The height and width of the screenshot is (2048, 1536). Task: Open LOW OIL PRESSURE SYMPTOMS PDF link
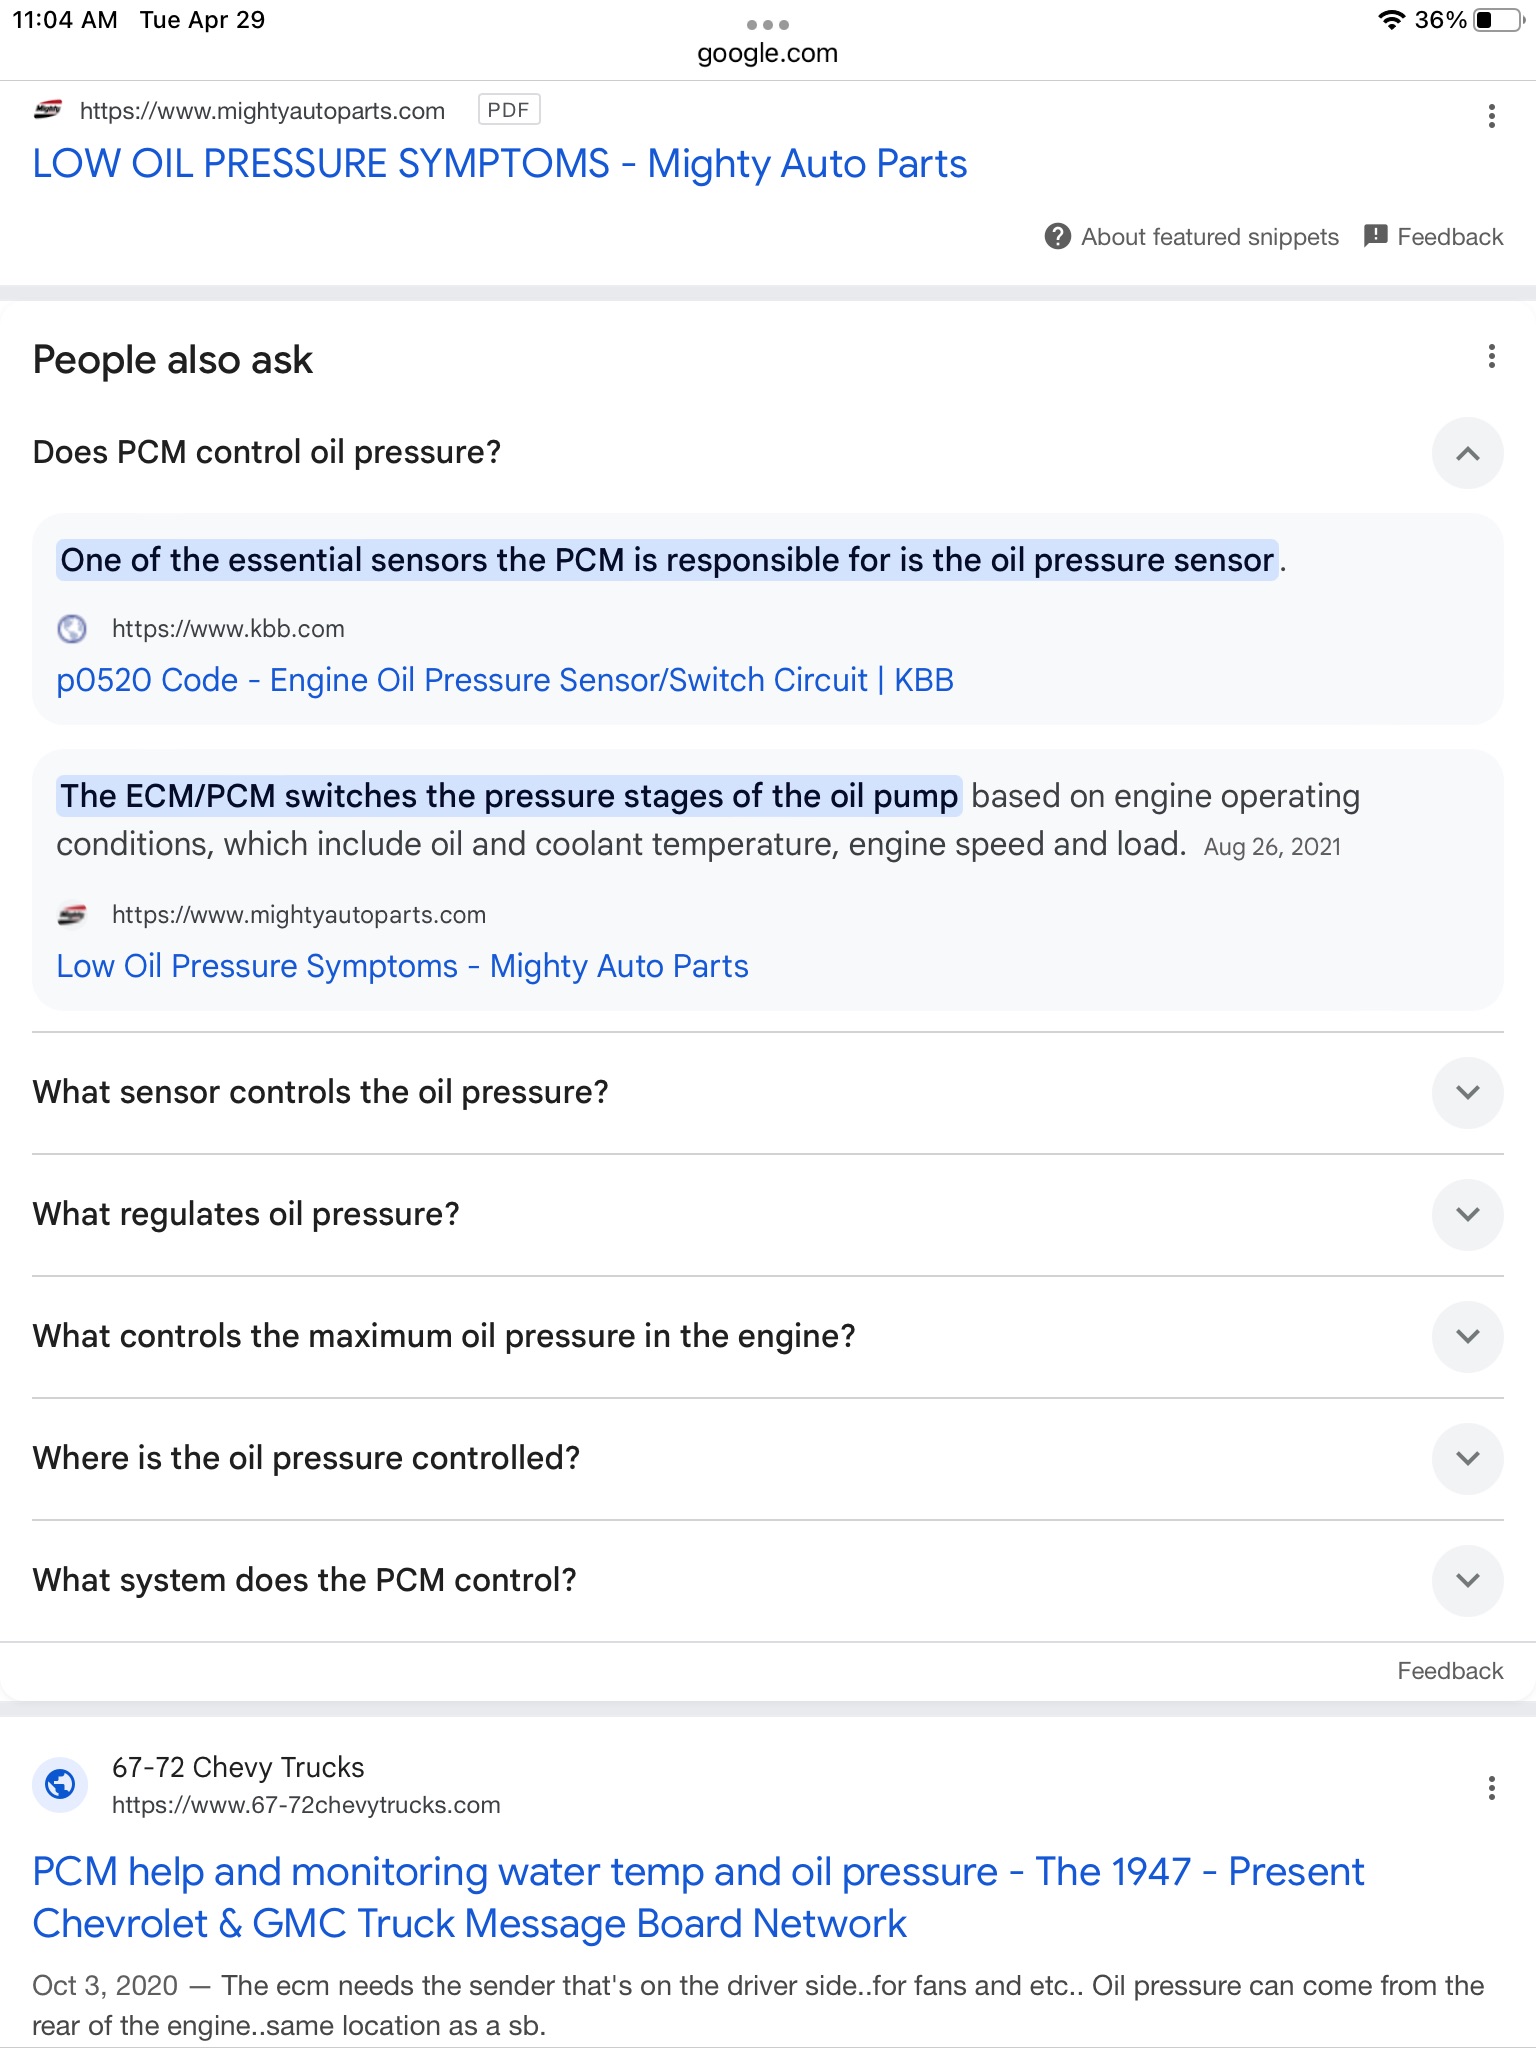click(x=500, y=164)
